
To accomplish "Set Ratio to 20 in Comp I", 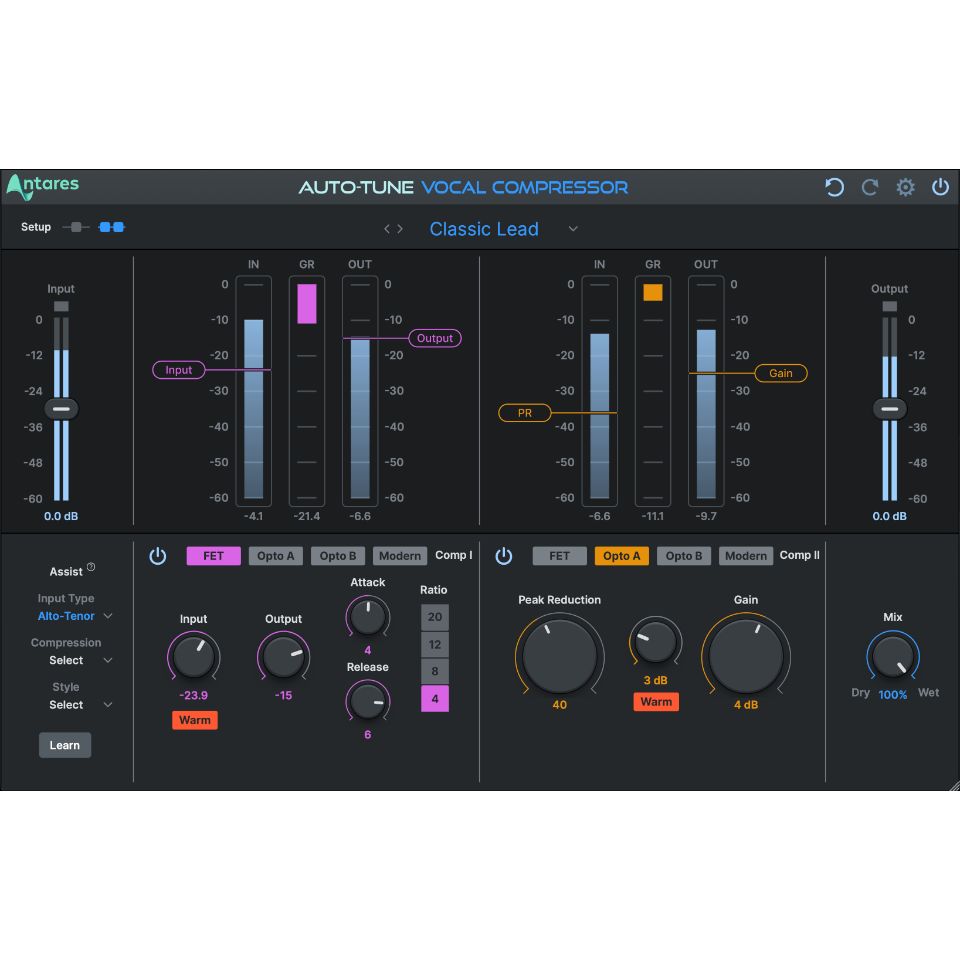I will click(x=434, y=617).
